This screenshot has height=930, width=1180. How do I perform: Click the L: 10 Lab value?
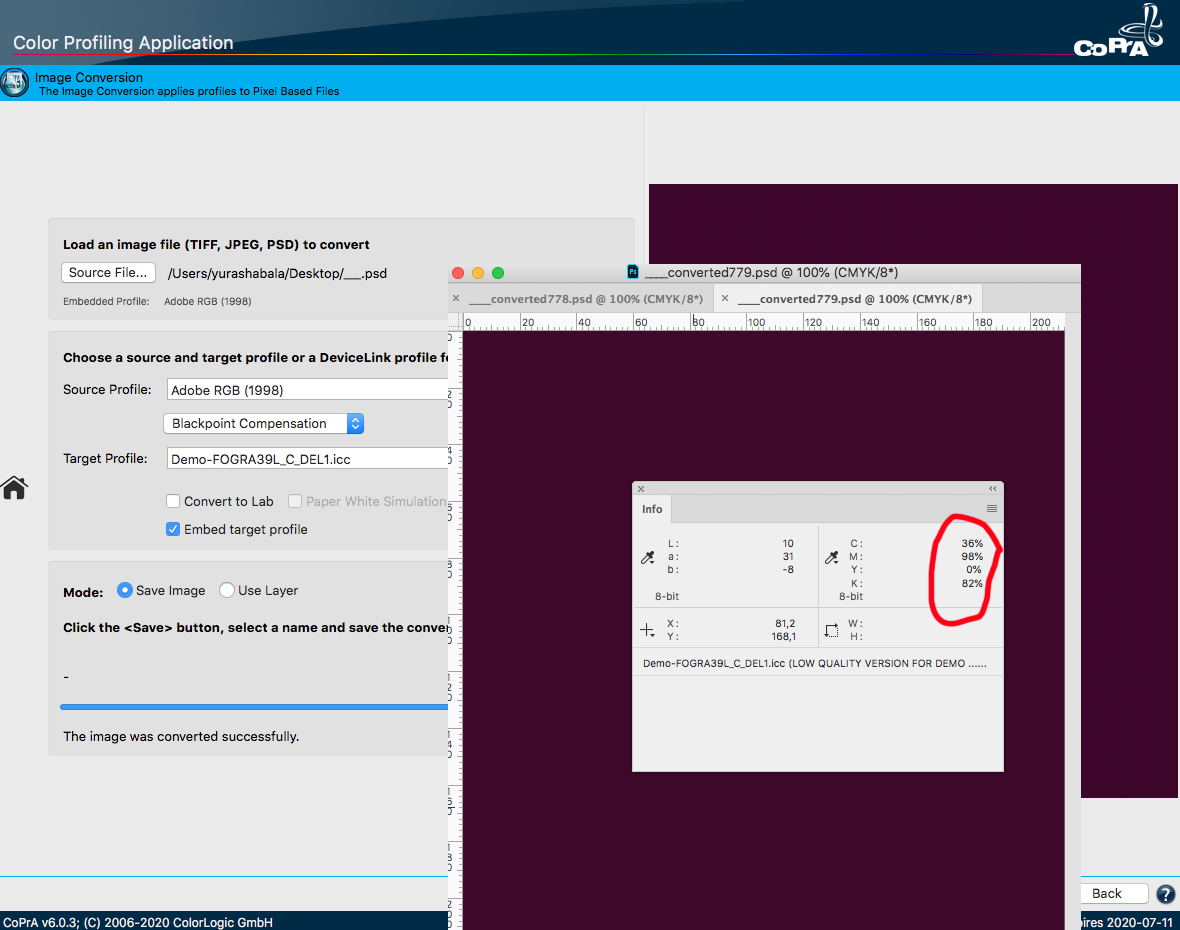[x=787, y=543]
